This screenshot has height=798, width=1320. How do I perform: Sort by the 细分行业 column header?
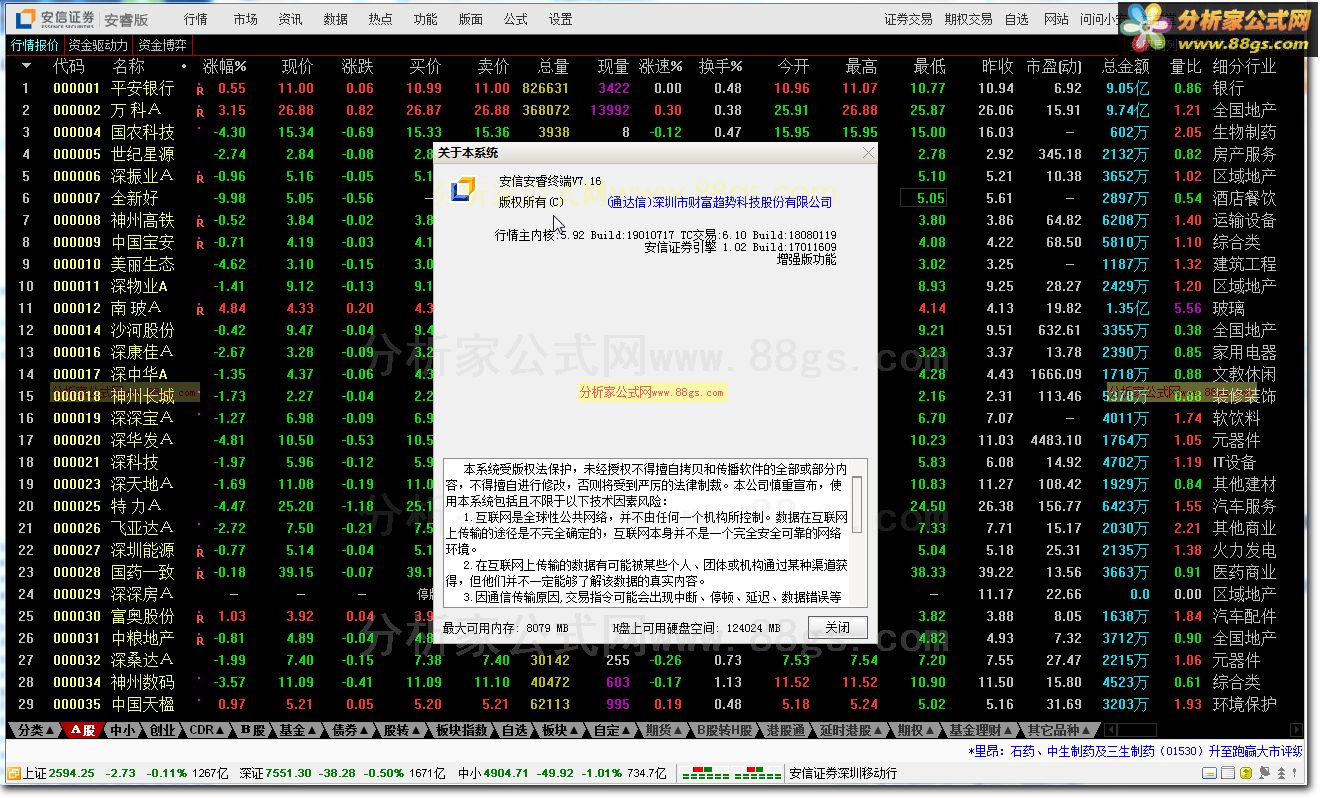point(1245,67)
